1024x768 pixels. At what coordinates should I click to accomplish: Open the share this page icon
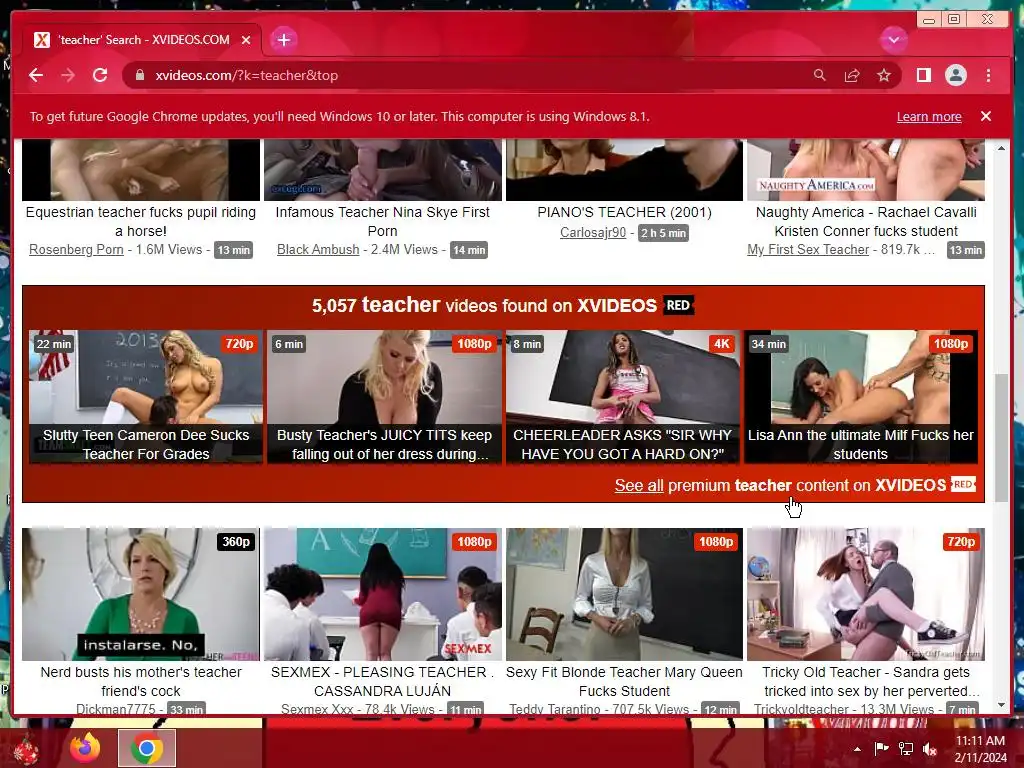click(852, 75)
